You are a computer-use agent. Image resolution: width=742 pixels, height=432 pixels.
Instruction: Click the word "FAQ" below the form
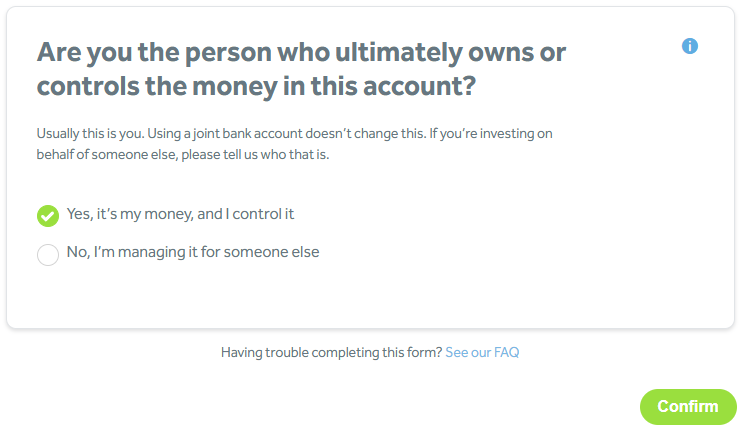tap(507, 353)
